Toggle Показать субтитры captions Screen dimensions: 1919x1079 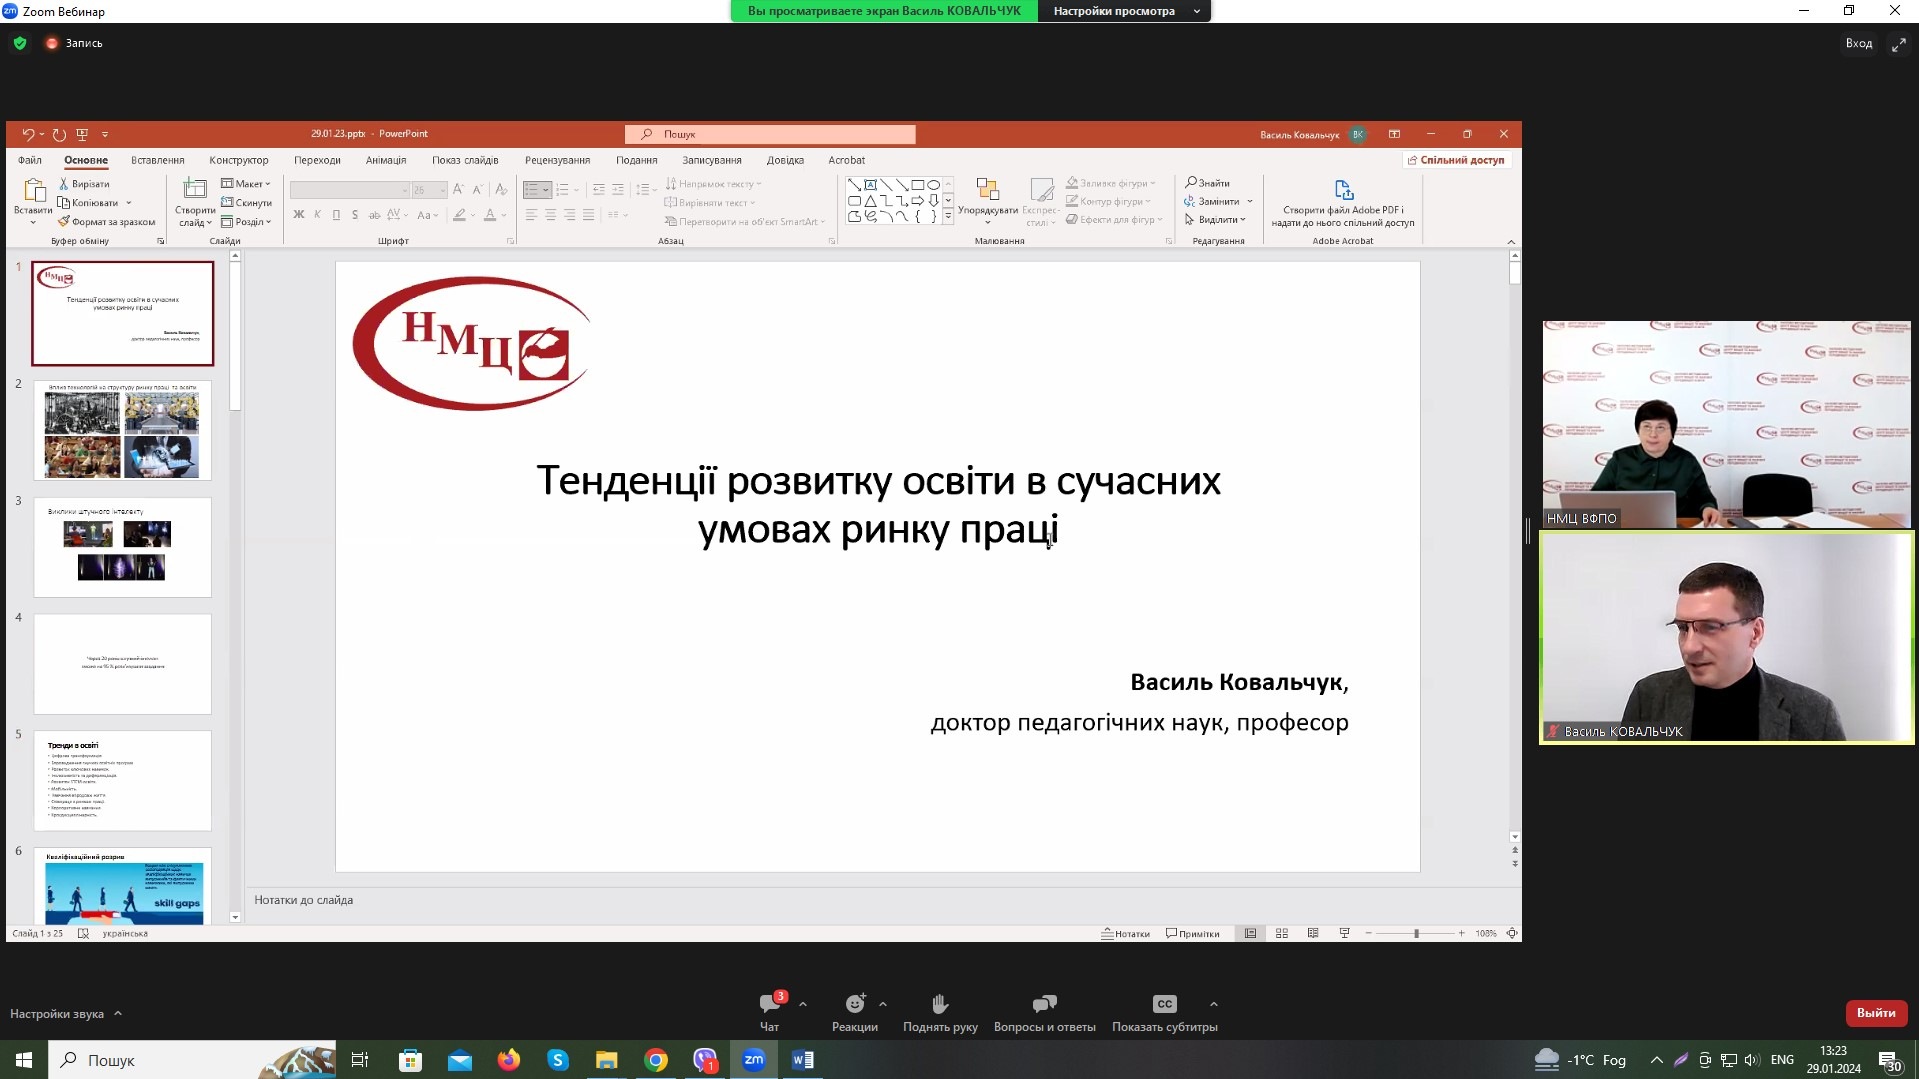[x=1164, y=1005]
